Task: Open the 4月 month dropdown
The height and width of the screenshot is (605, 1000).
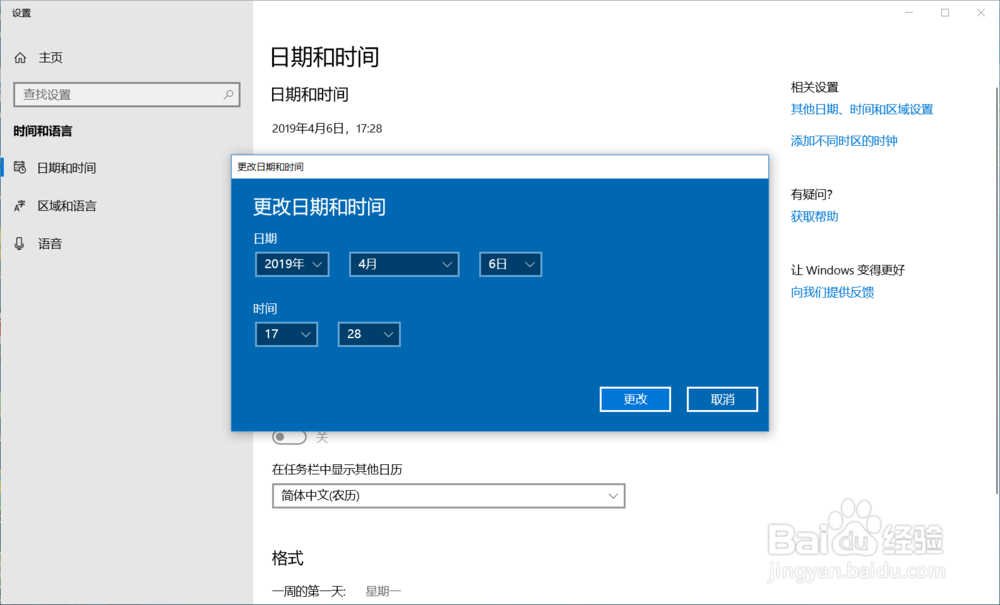Action: 403,264
